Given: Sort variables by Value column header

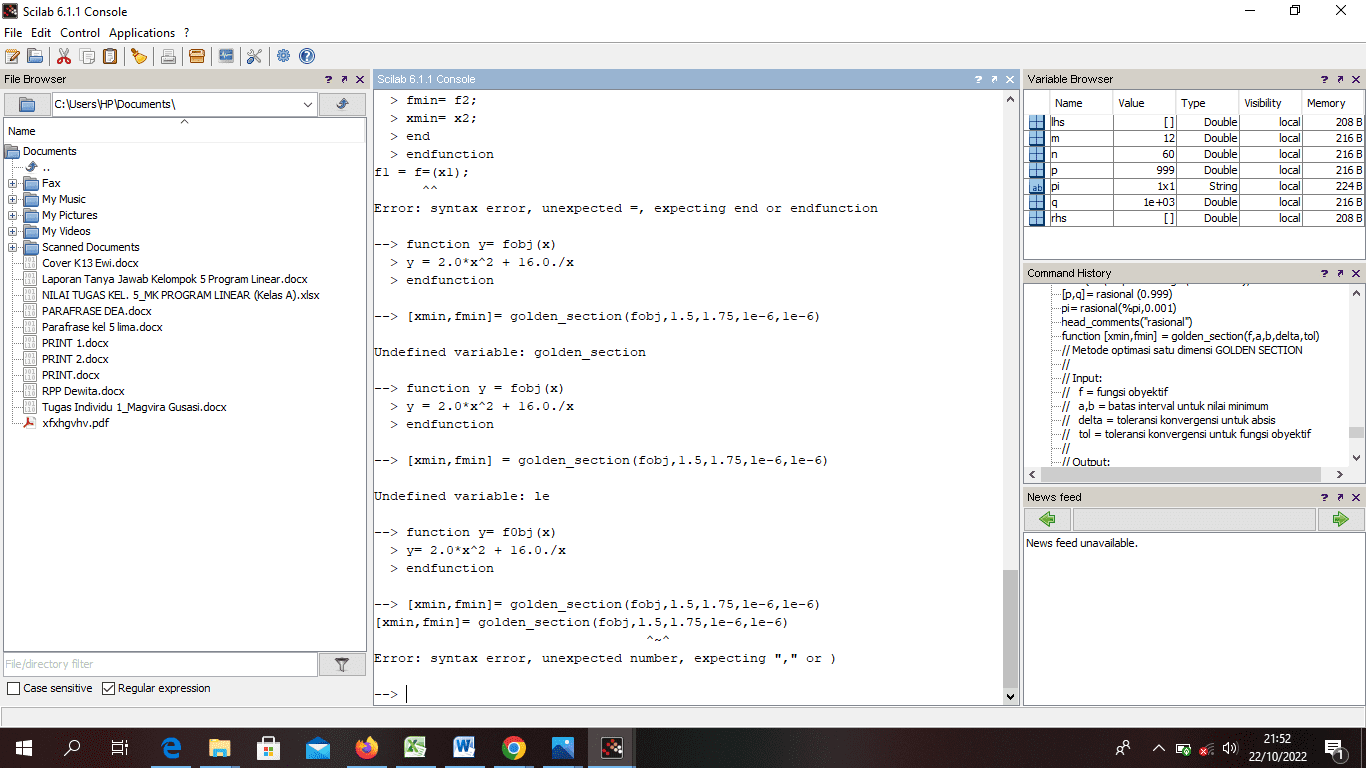Looking at the screenshot, I should [1143, 103].
